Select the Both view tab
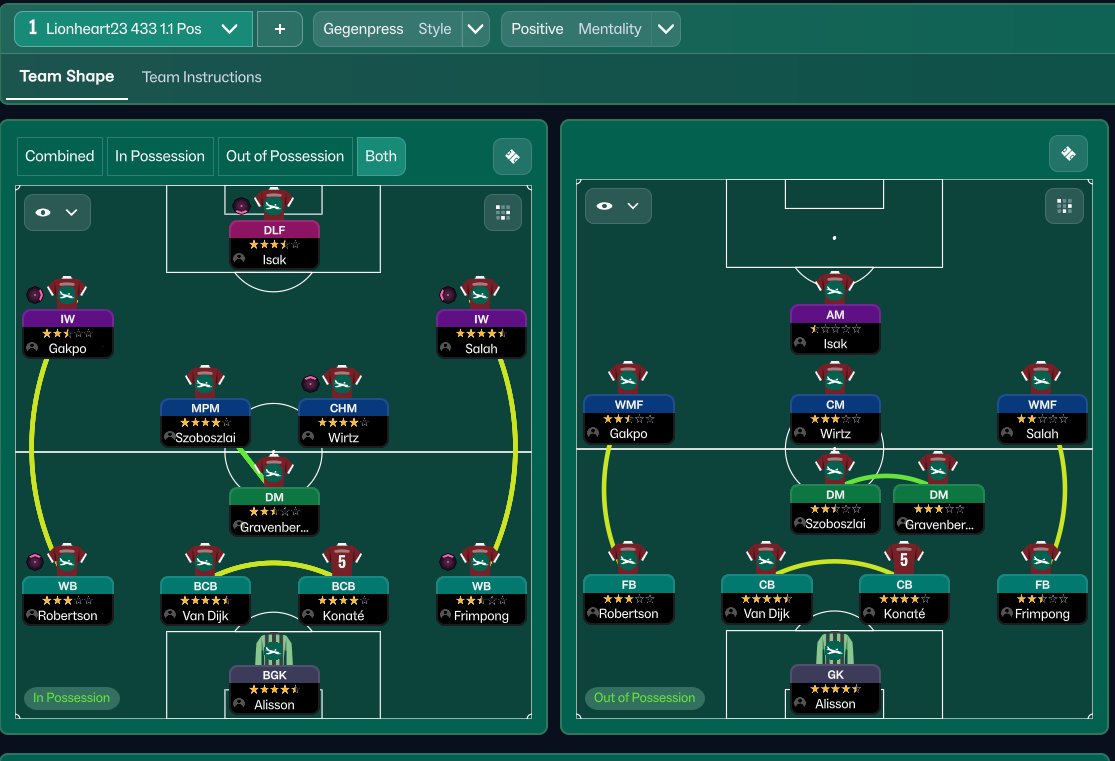 point(381,156)
